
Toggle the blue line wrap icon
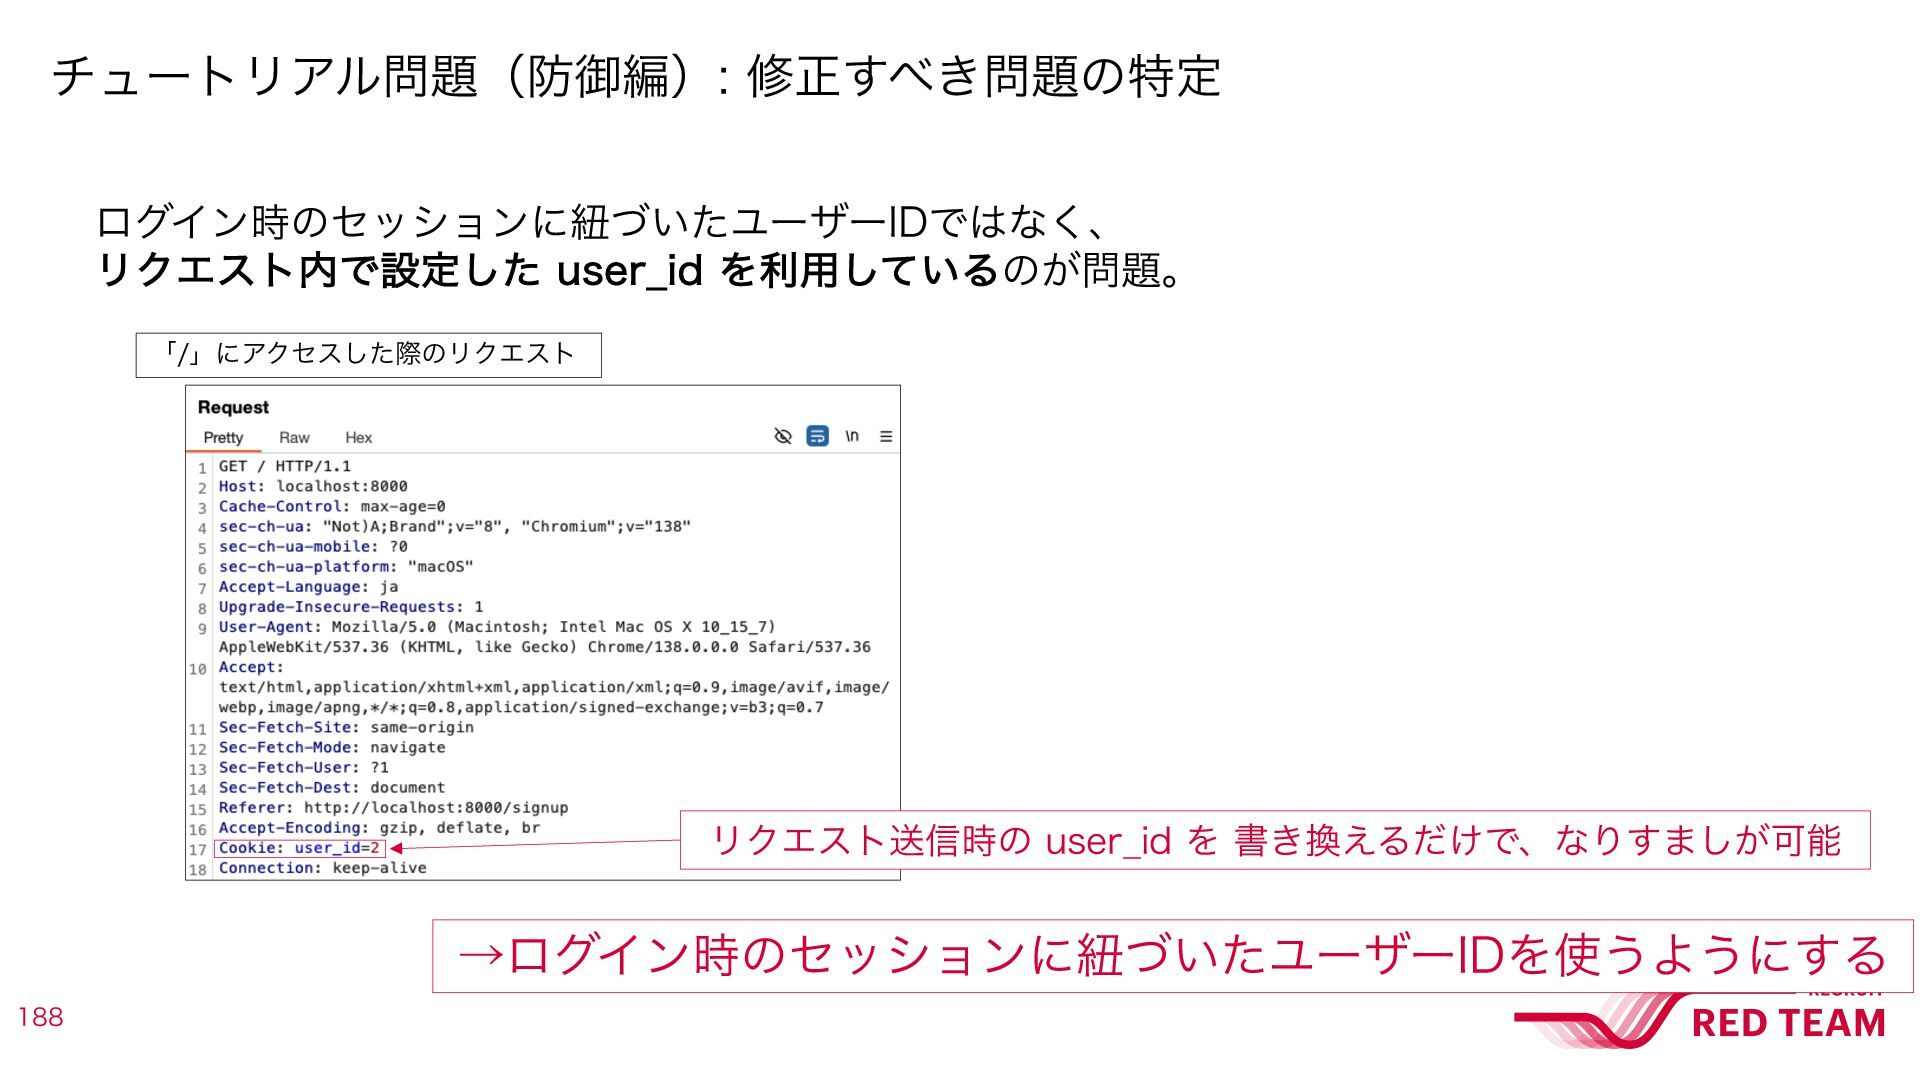(x=817, y=436)
